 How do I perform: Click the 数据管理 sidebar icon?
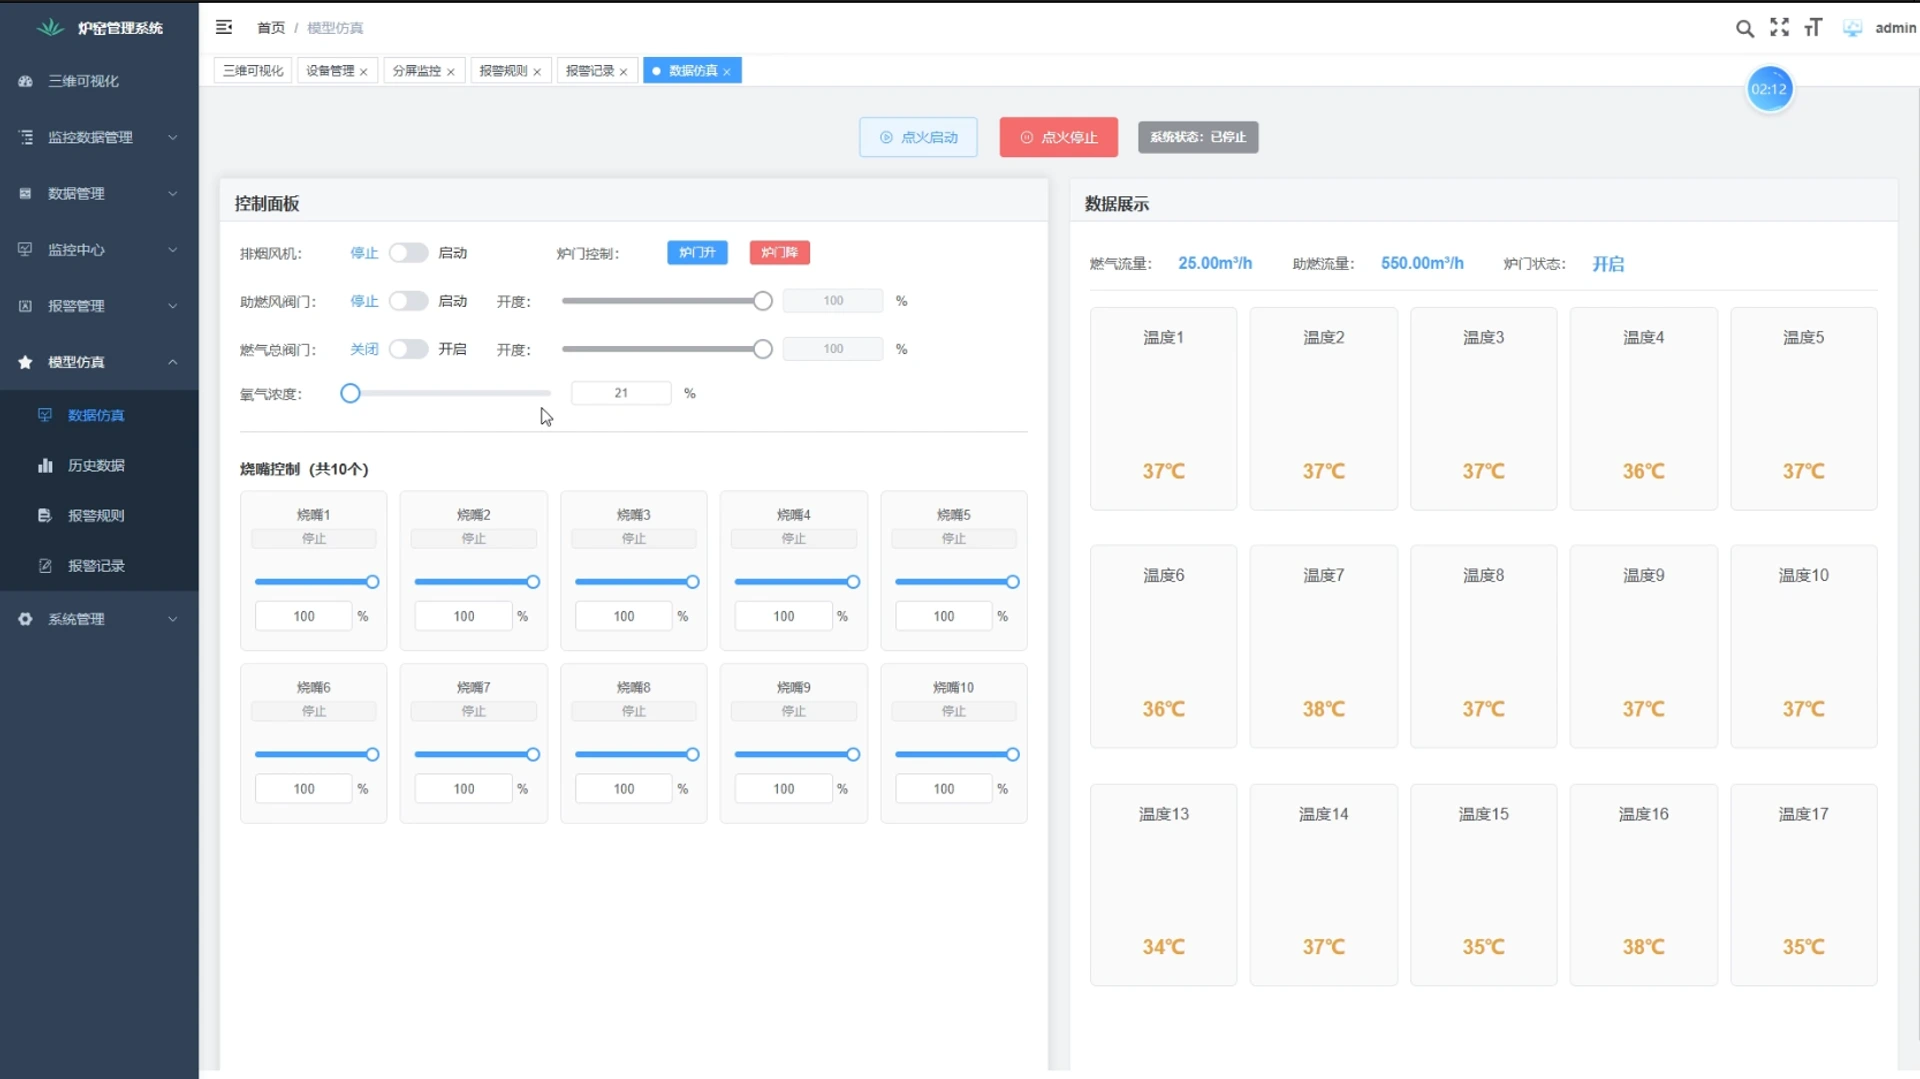tap(26, 193)
